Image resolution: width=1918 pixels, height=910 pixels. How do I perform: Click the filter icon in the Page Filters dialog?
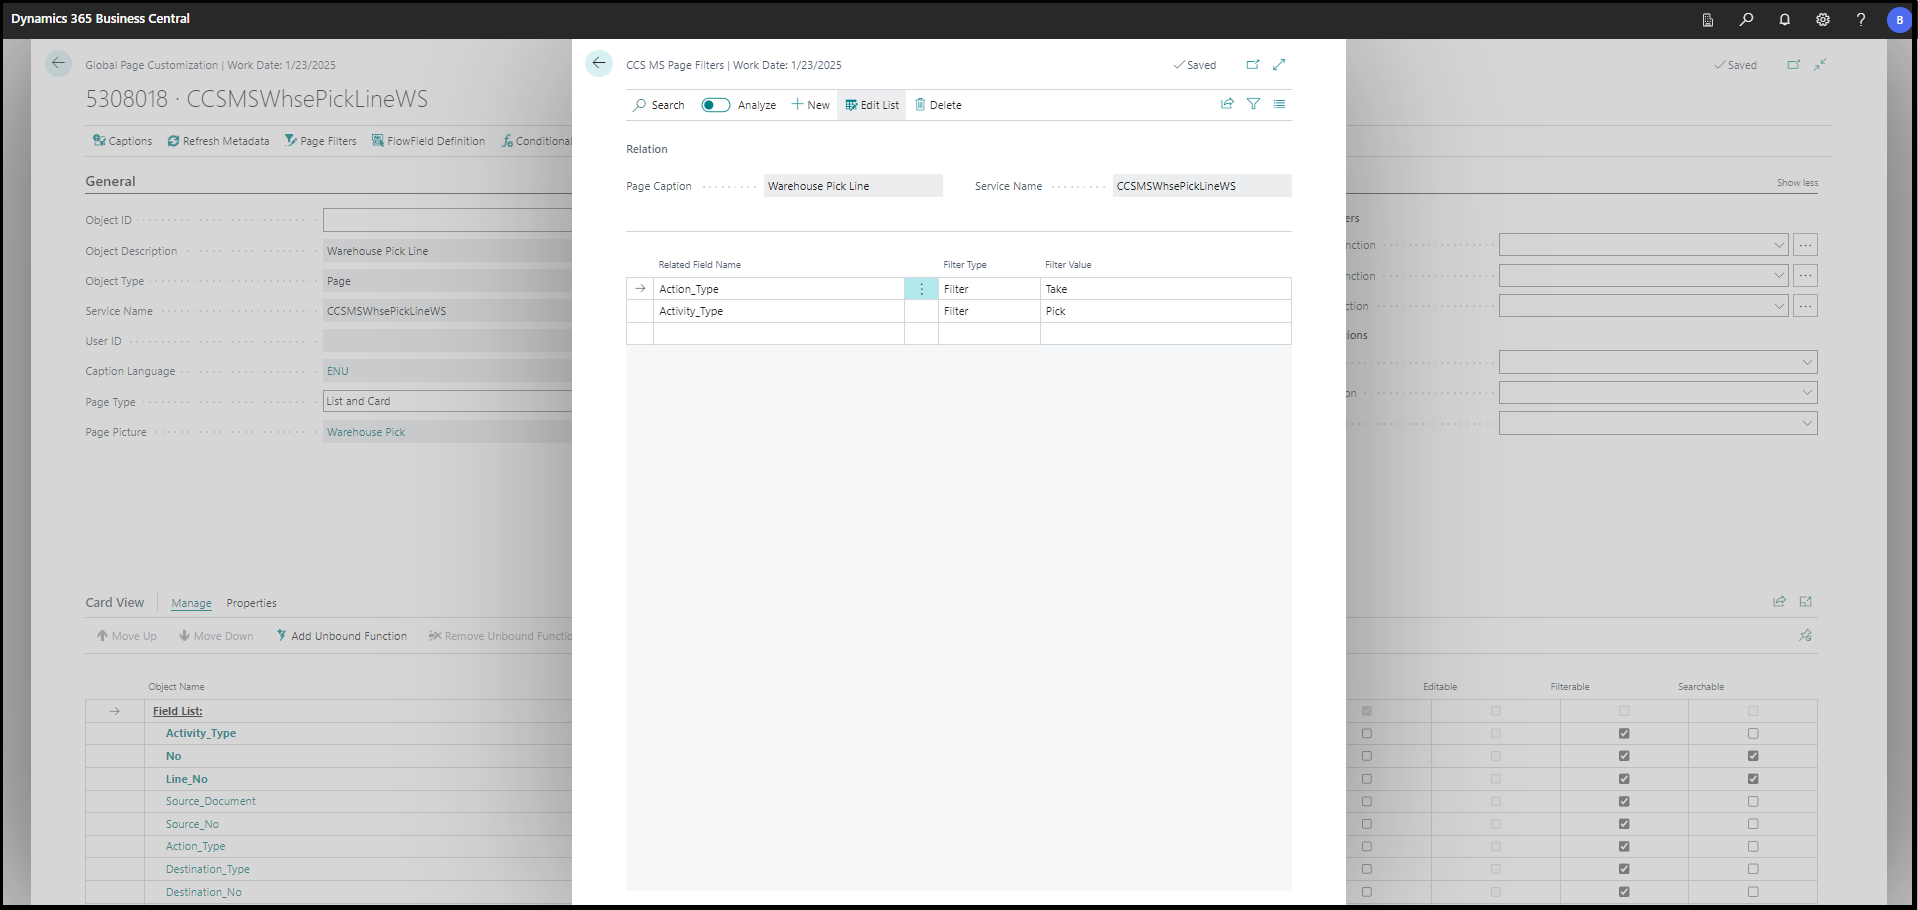(x=1253, y=103)
